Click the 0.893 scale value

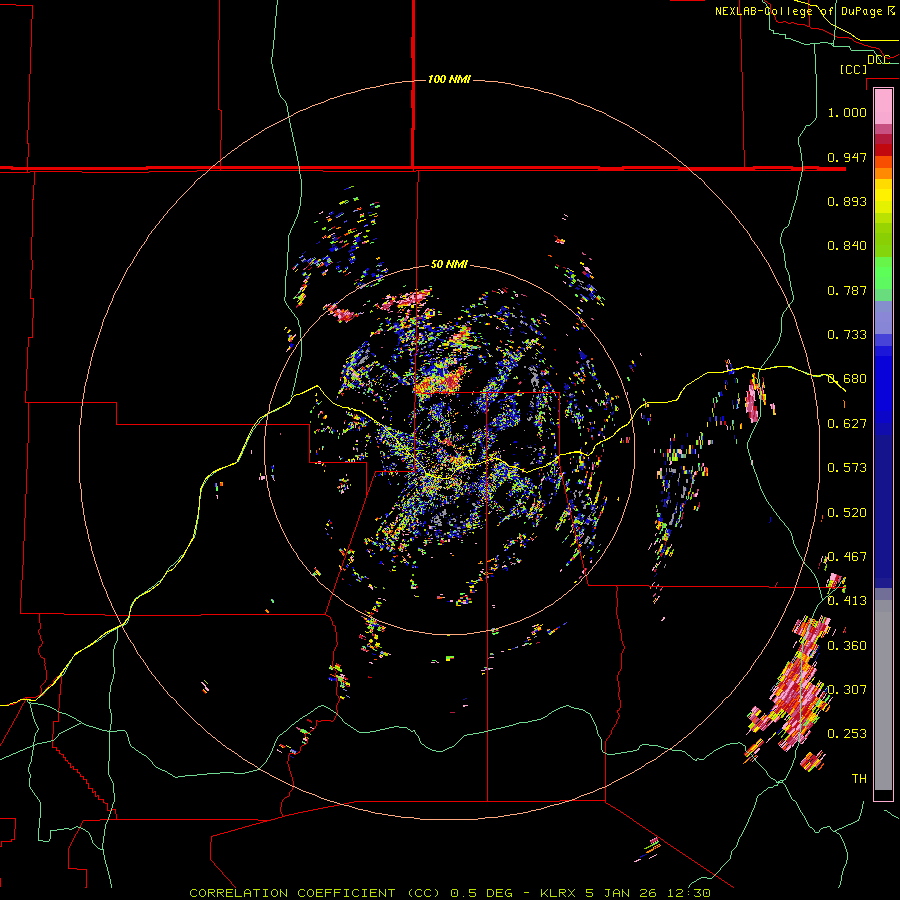tap(847, 201)
